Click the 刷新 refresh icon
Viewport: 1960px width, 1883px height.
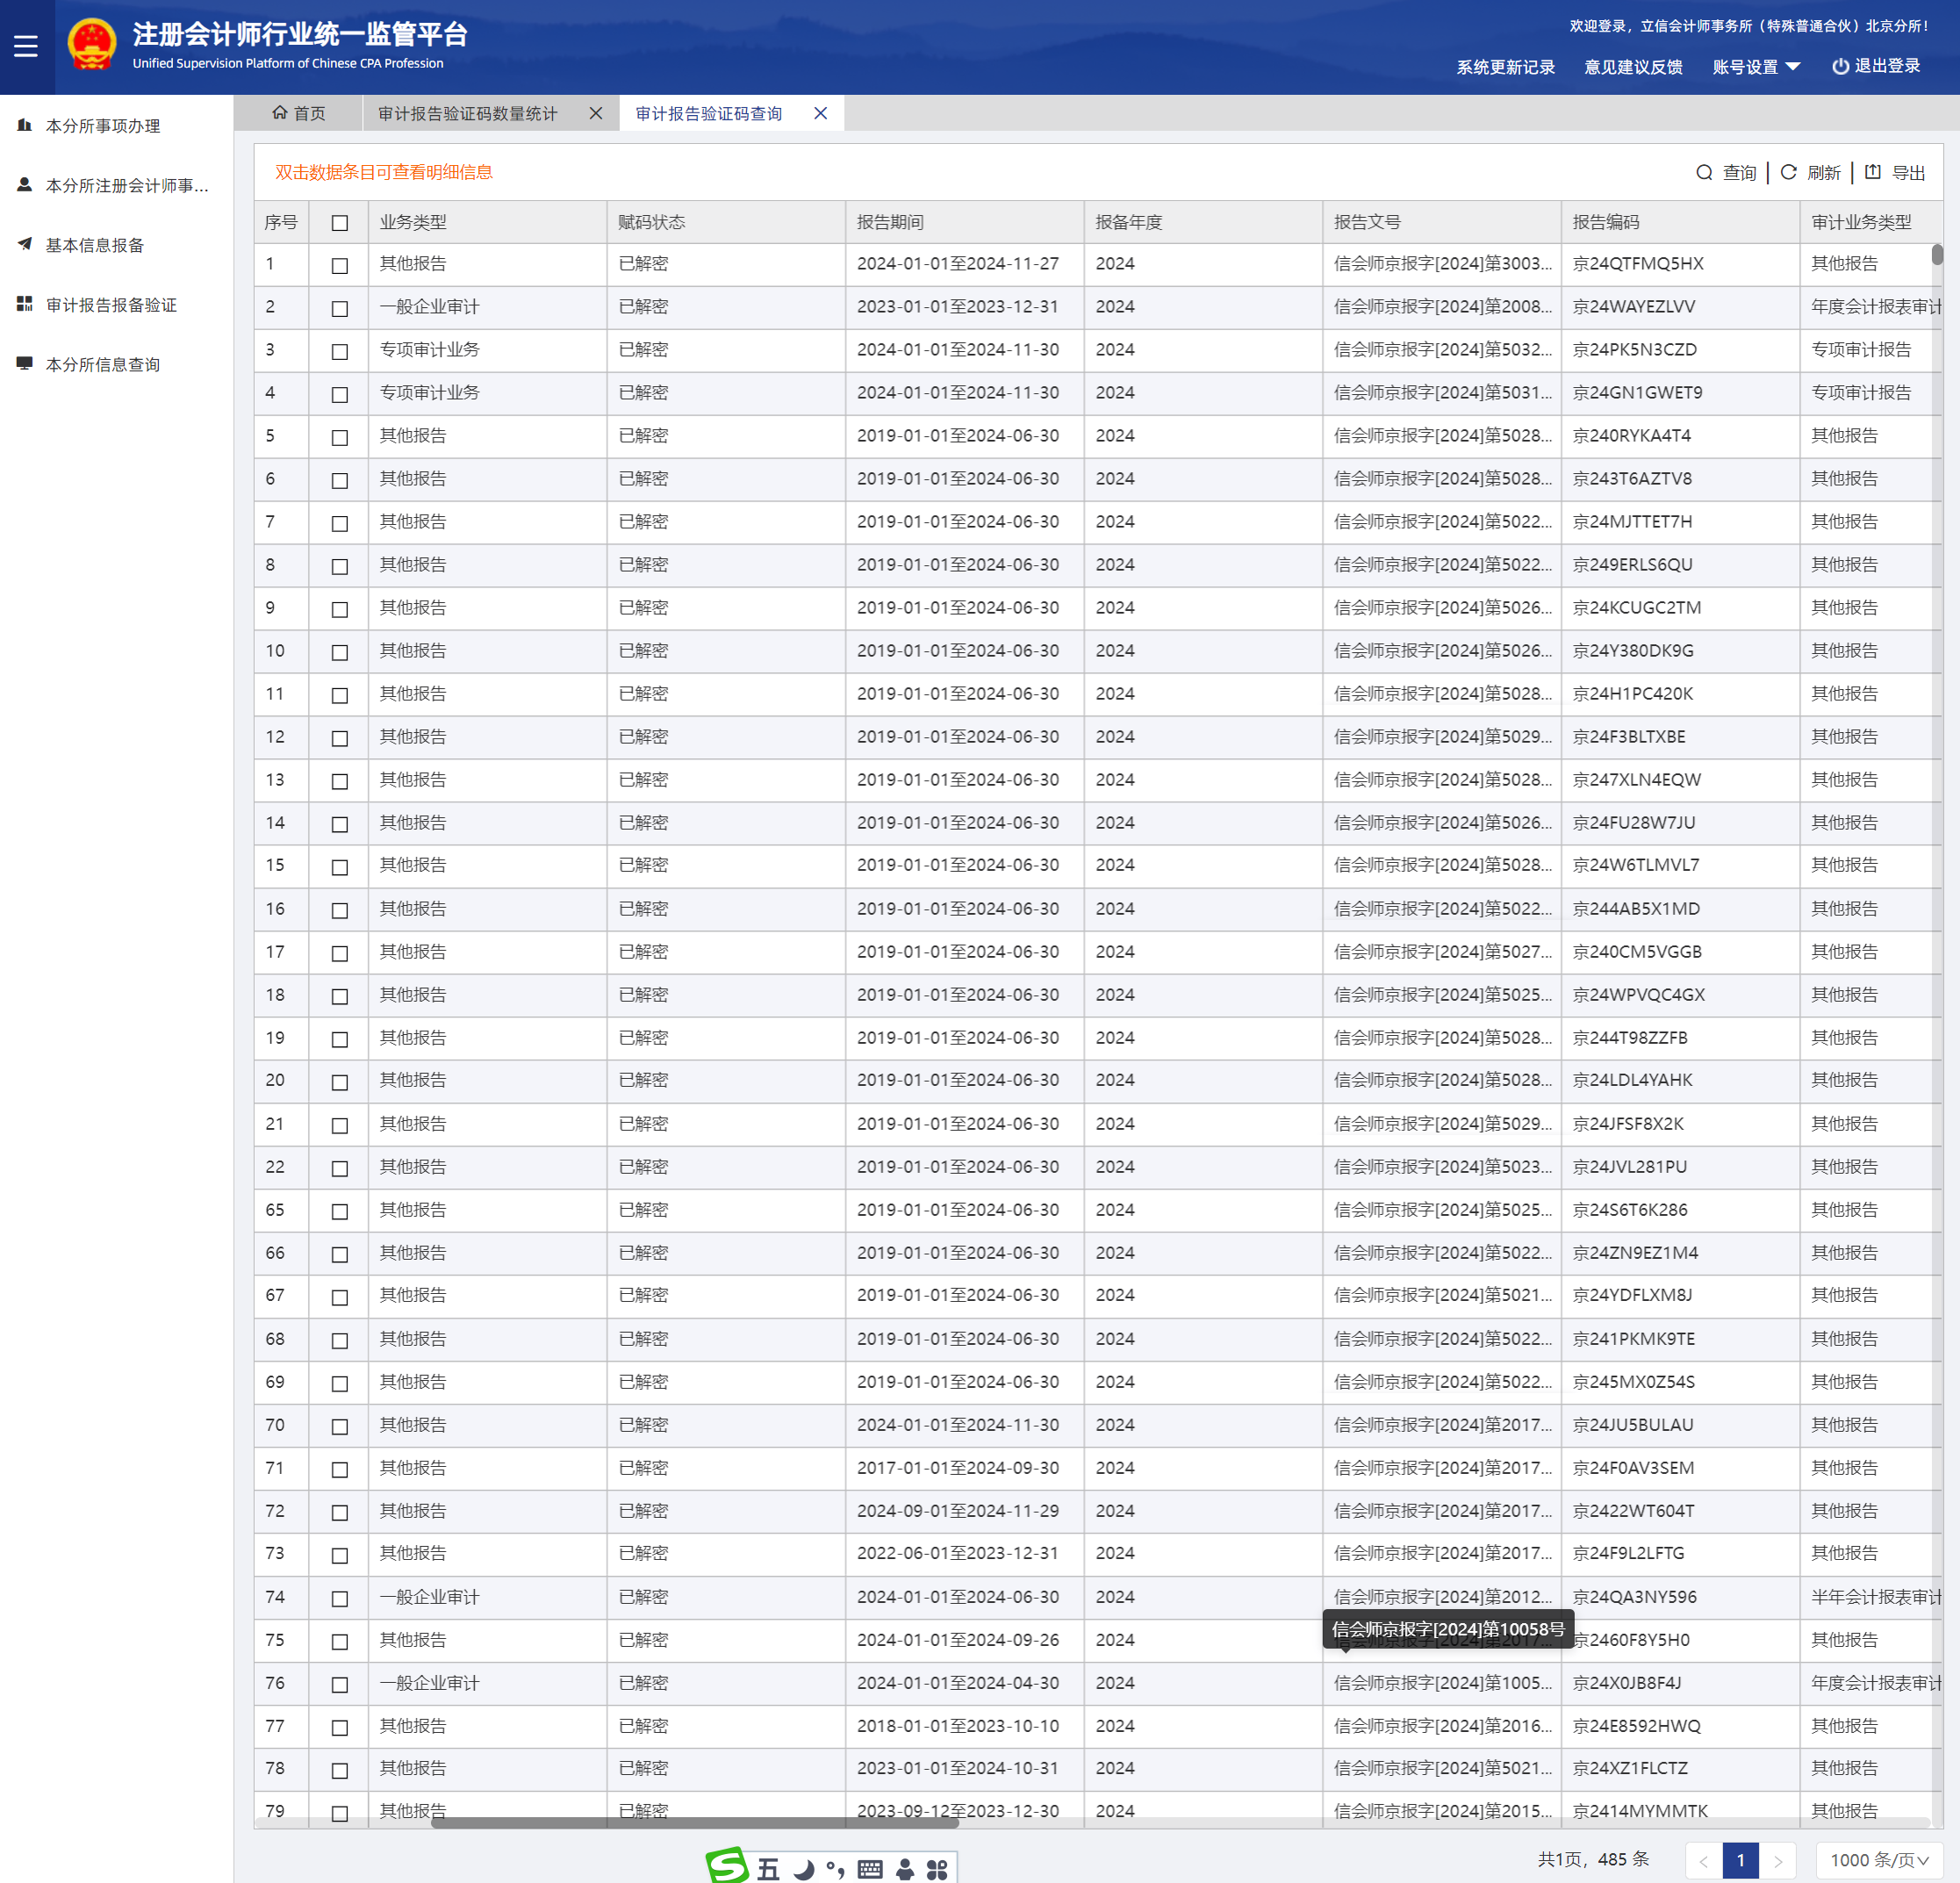(x=1789, y=173)
